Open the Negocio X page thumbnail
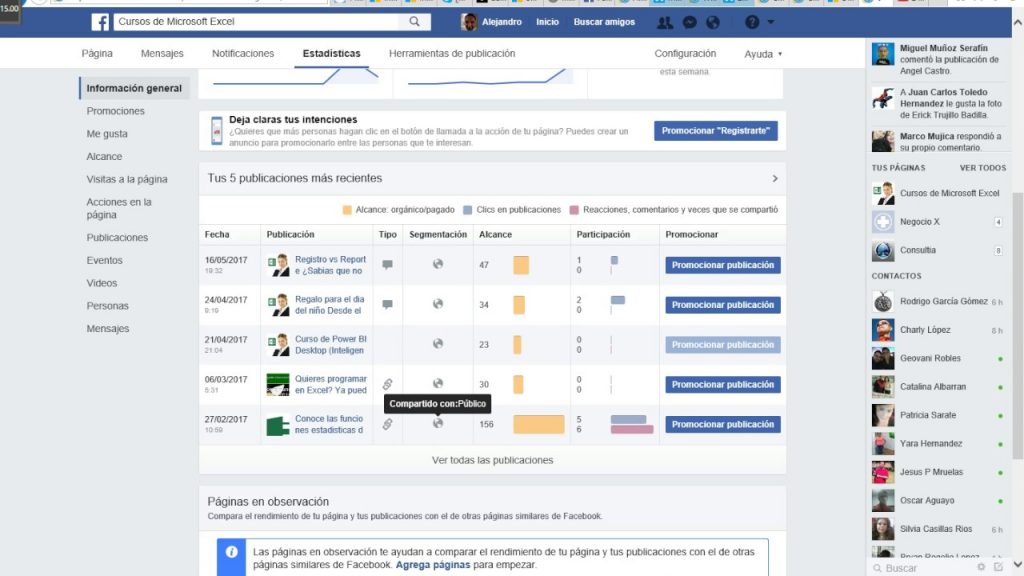The height and width of the screenshot is (576, 1024). (883, 222)
